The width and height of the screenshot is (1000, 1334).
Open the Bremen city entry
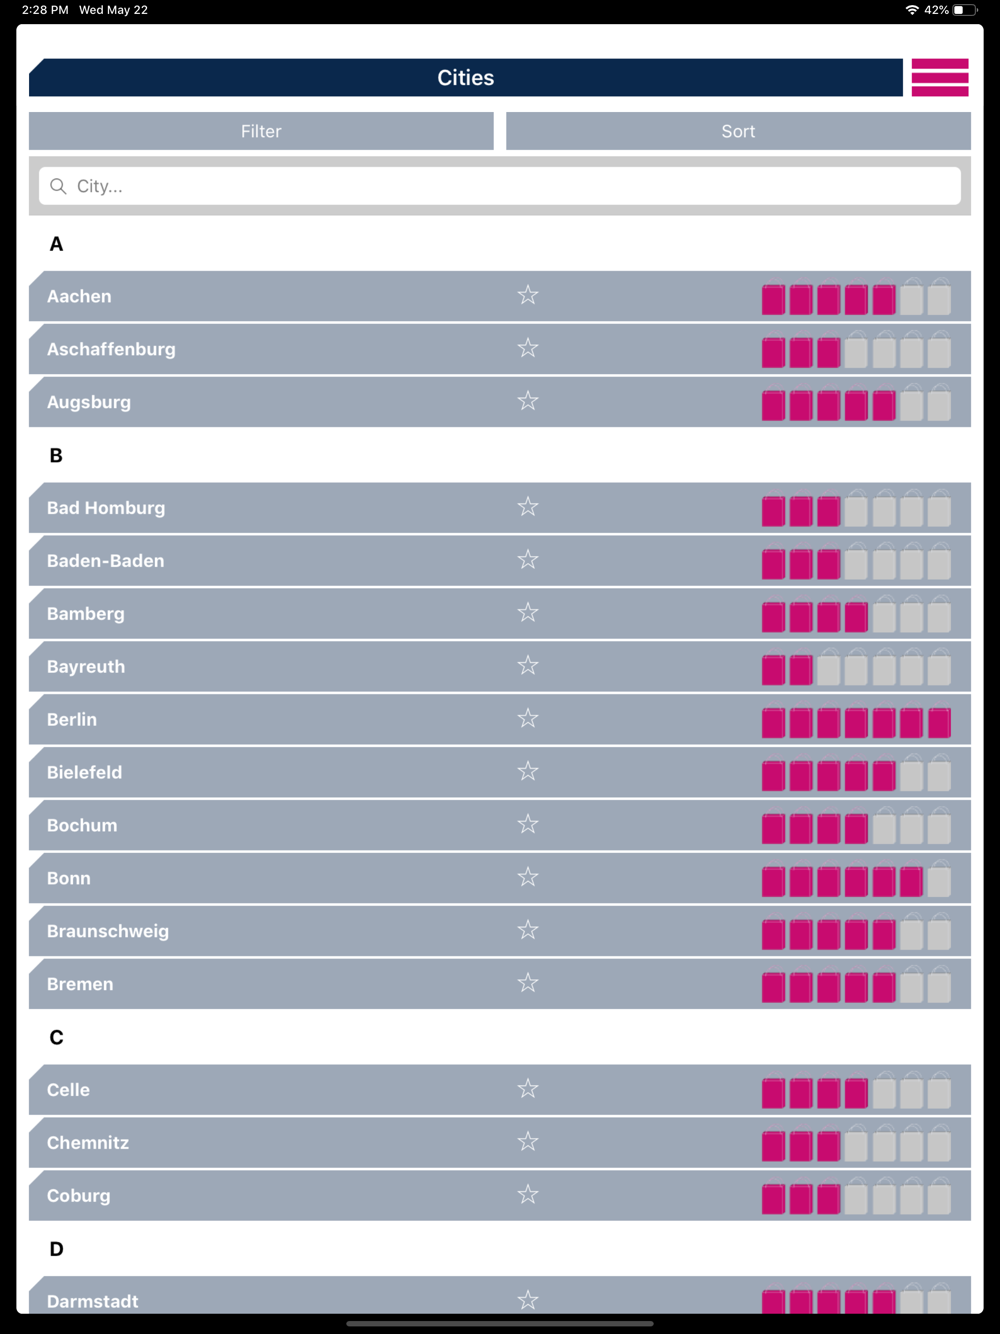click(80, 984)
